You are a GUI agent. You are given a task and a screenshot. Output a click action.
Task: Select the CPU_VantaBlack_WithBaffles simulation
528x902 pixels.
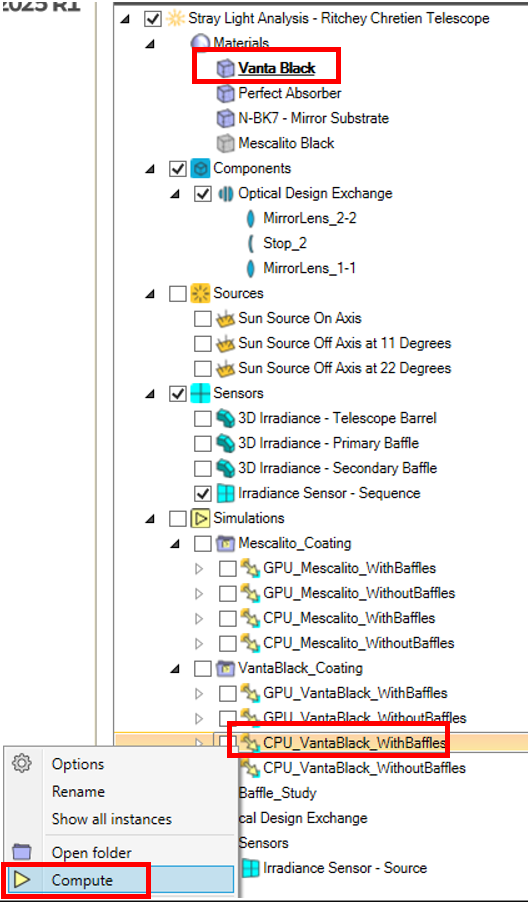pyautogui.click(x=354, y=743)
